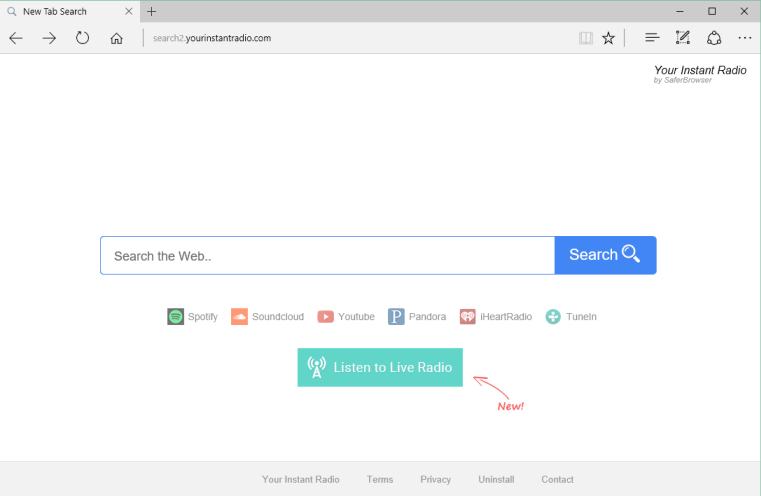Click the TuneIn teal icon
The height and width of the screenshot is (496, 761).
pos(553,316)
